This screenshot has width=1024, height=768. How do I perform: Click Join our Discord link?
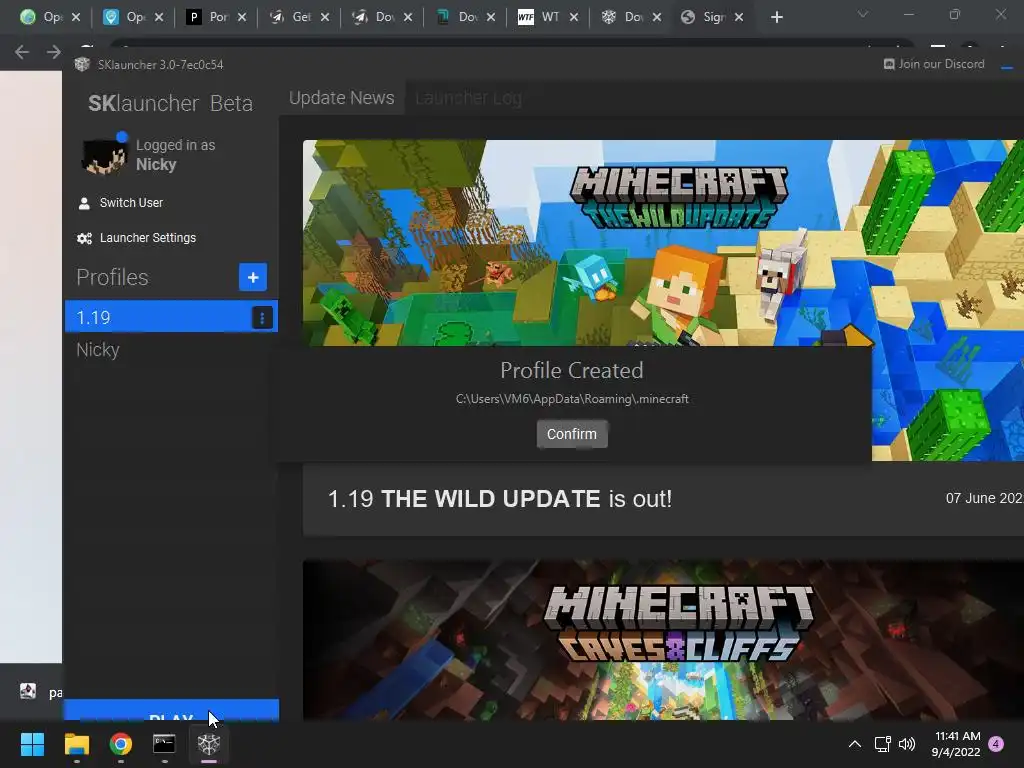pyautogui.click(x=934, y=64)
